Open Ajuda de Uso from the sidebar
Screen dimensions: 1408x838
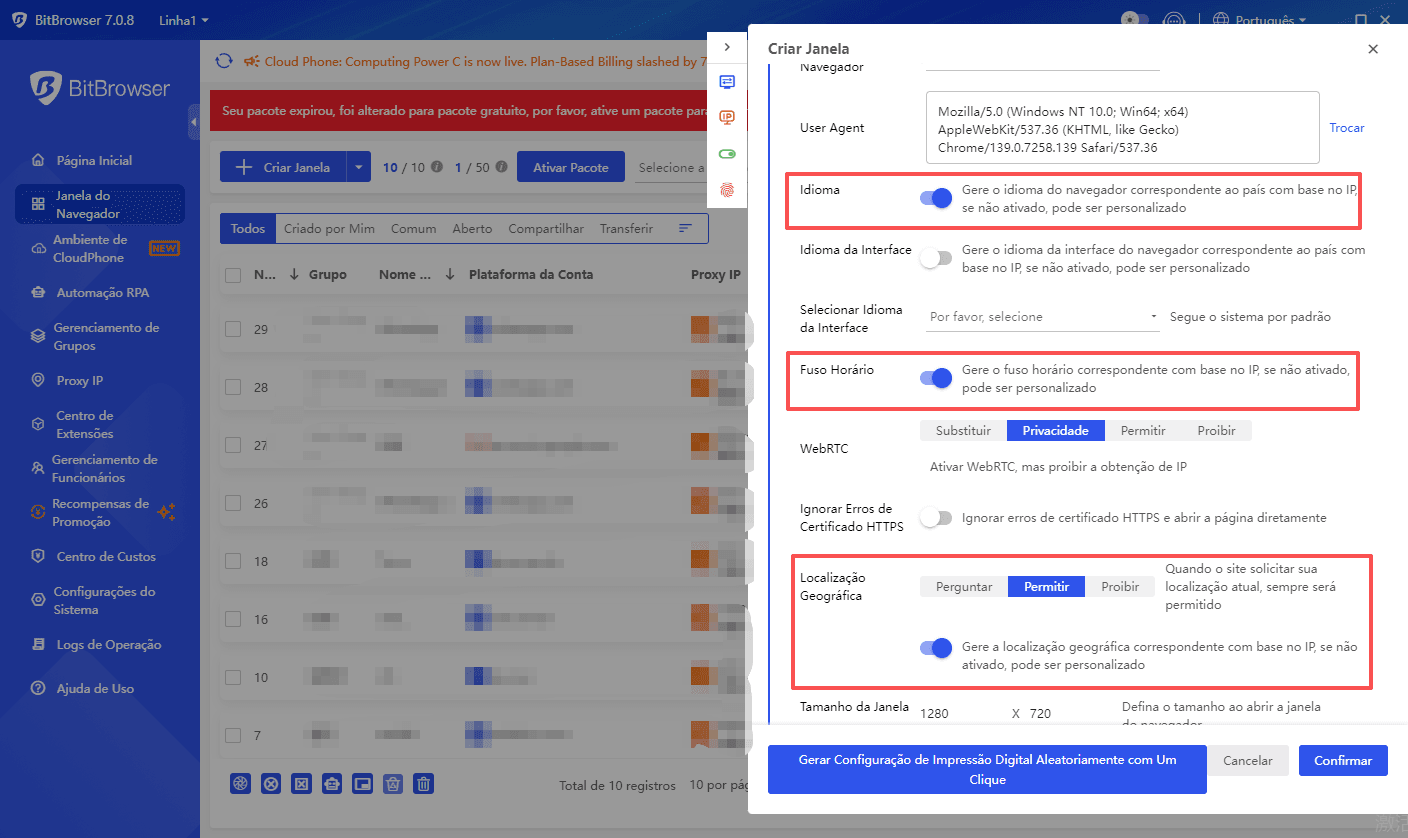(x=96, y=688)
